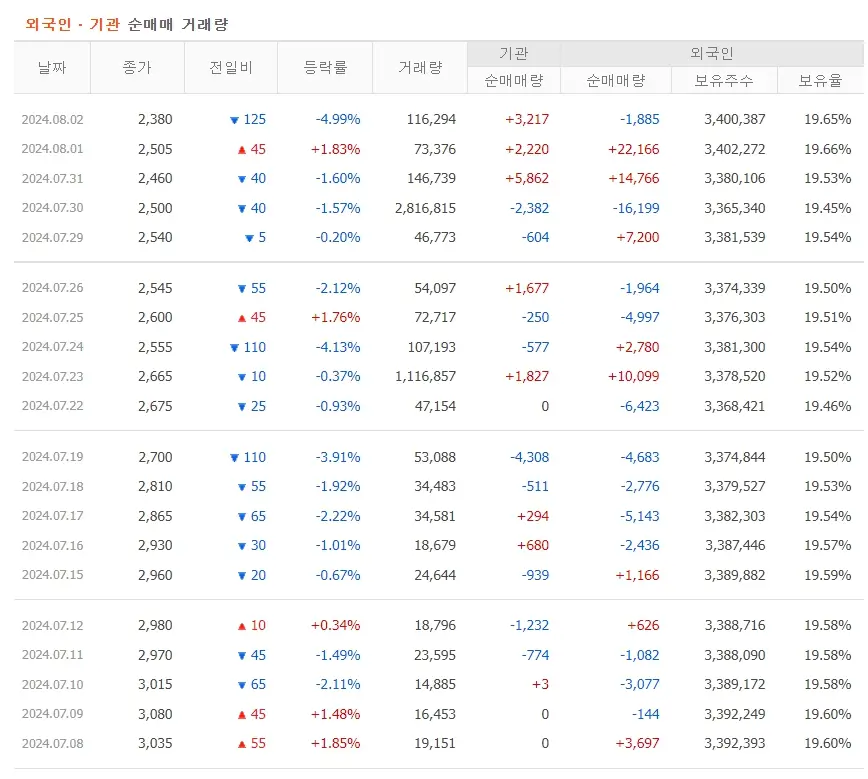Click the 거래량 column header
This screenshot has width=868, height=779.
coord(420,67)
